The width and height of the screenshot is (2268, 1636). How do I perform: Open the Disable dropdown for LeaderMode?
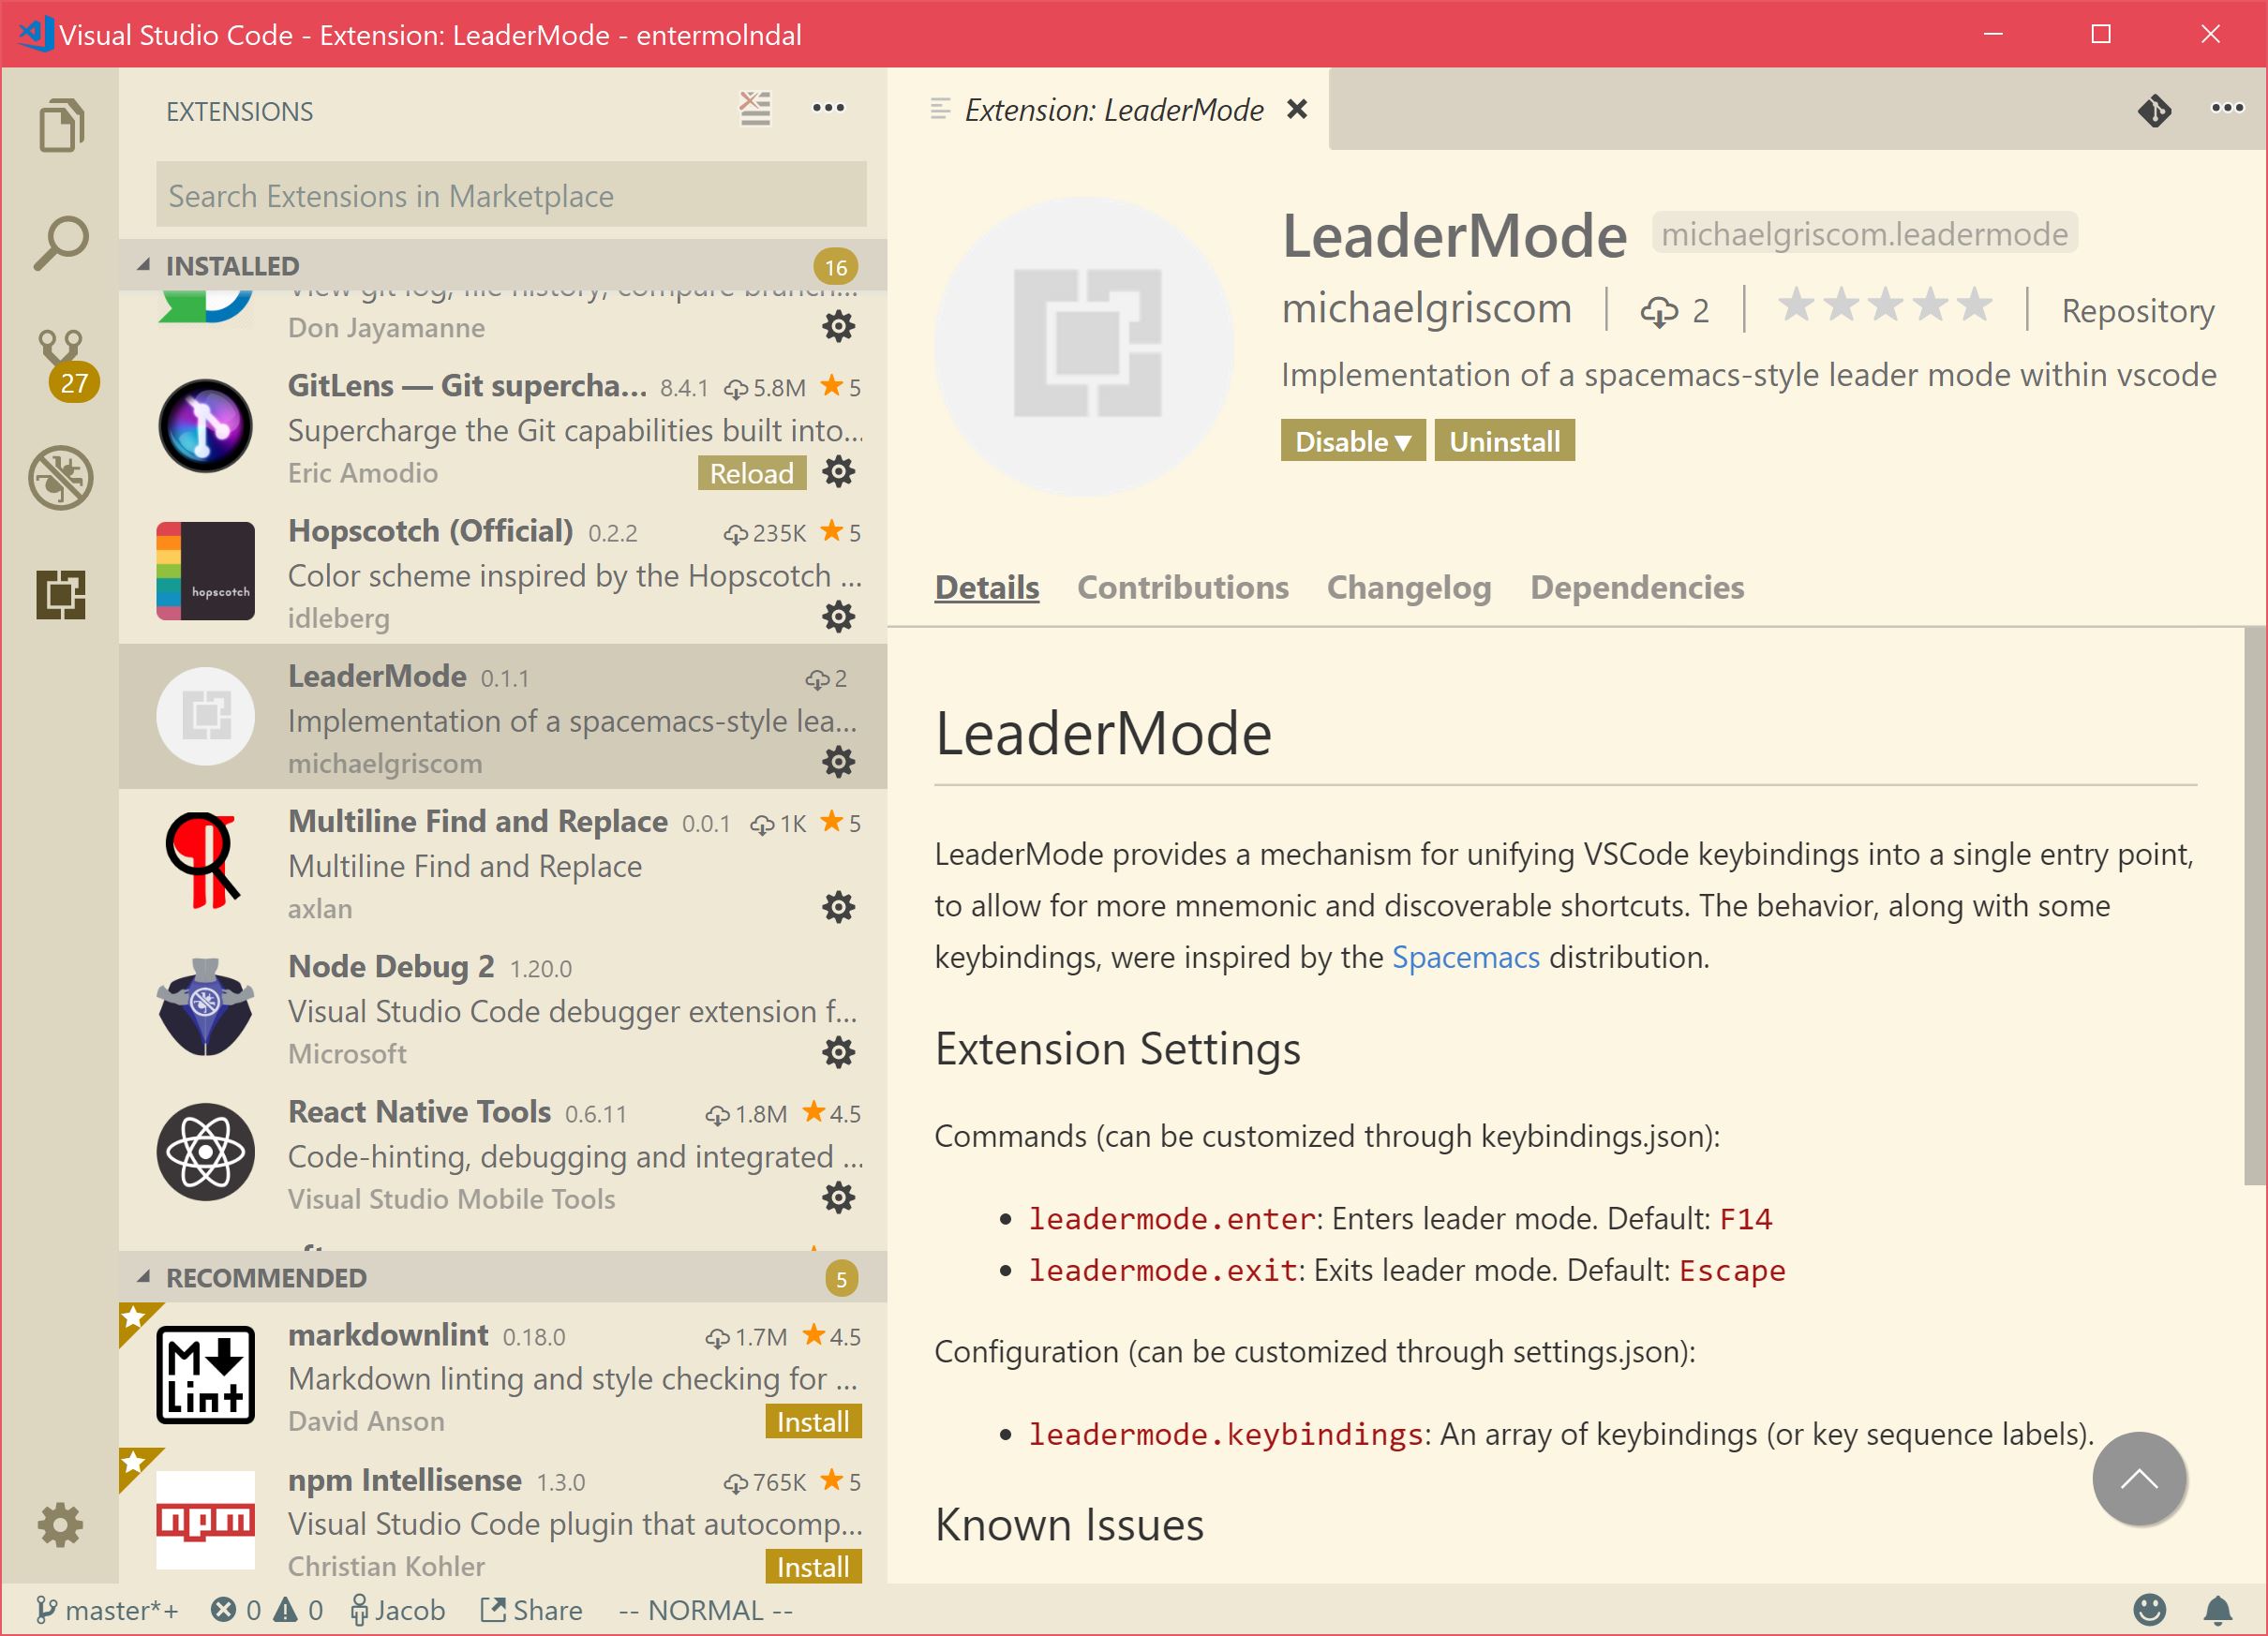click(x=1352, y=441)
